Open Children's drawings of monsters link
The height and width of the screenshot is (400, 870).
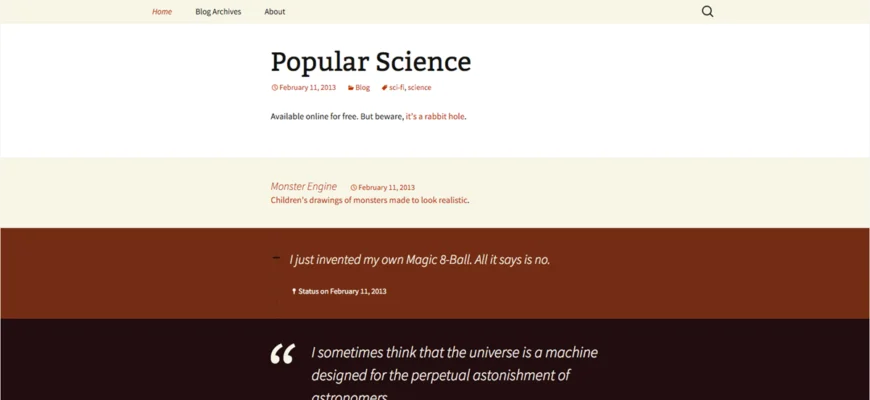coord(369,200)
